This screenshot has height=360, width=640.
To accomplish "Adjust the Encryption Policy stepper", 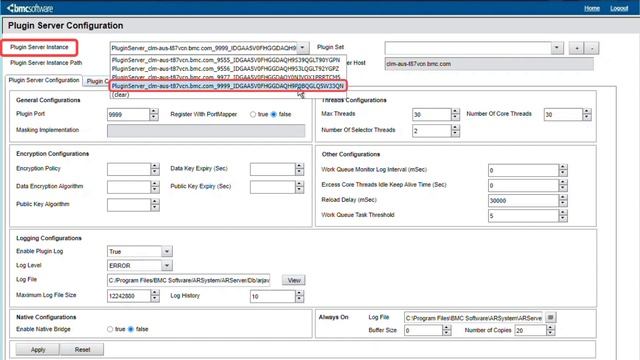I will tap(155, 169).
